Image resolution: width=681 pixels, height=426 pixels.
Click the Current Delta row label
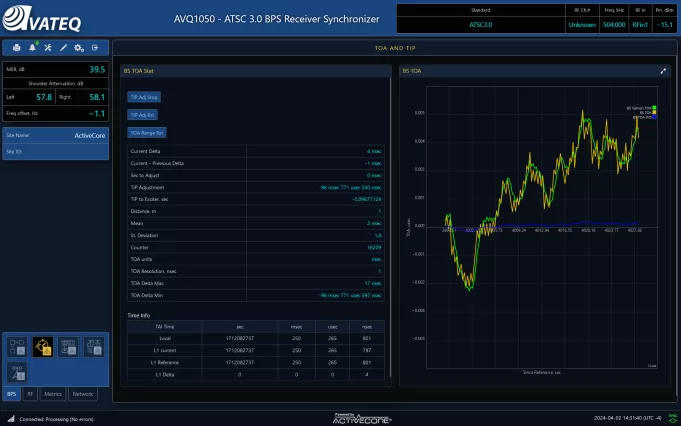click(x=145, y=151)
